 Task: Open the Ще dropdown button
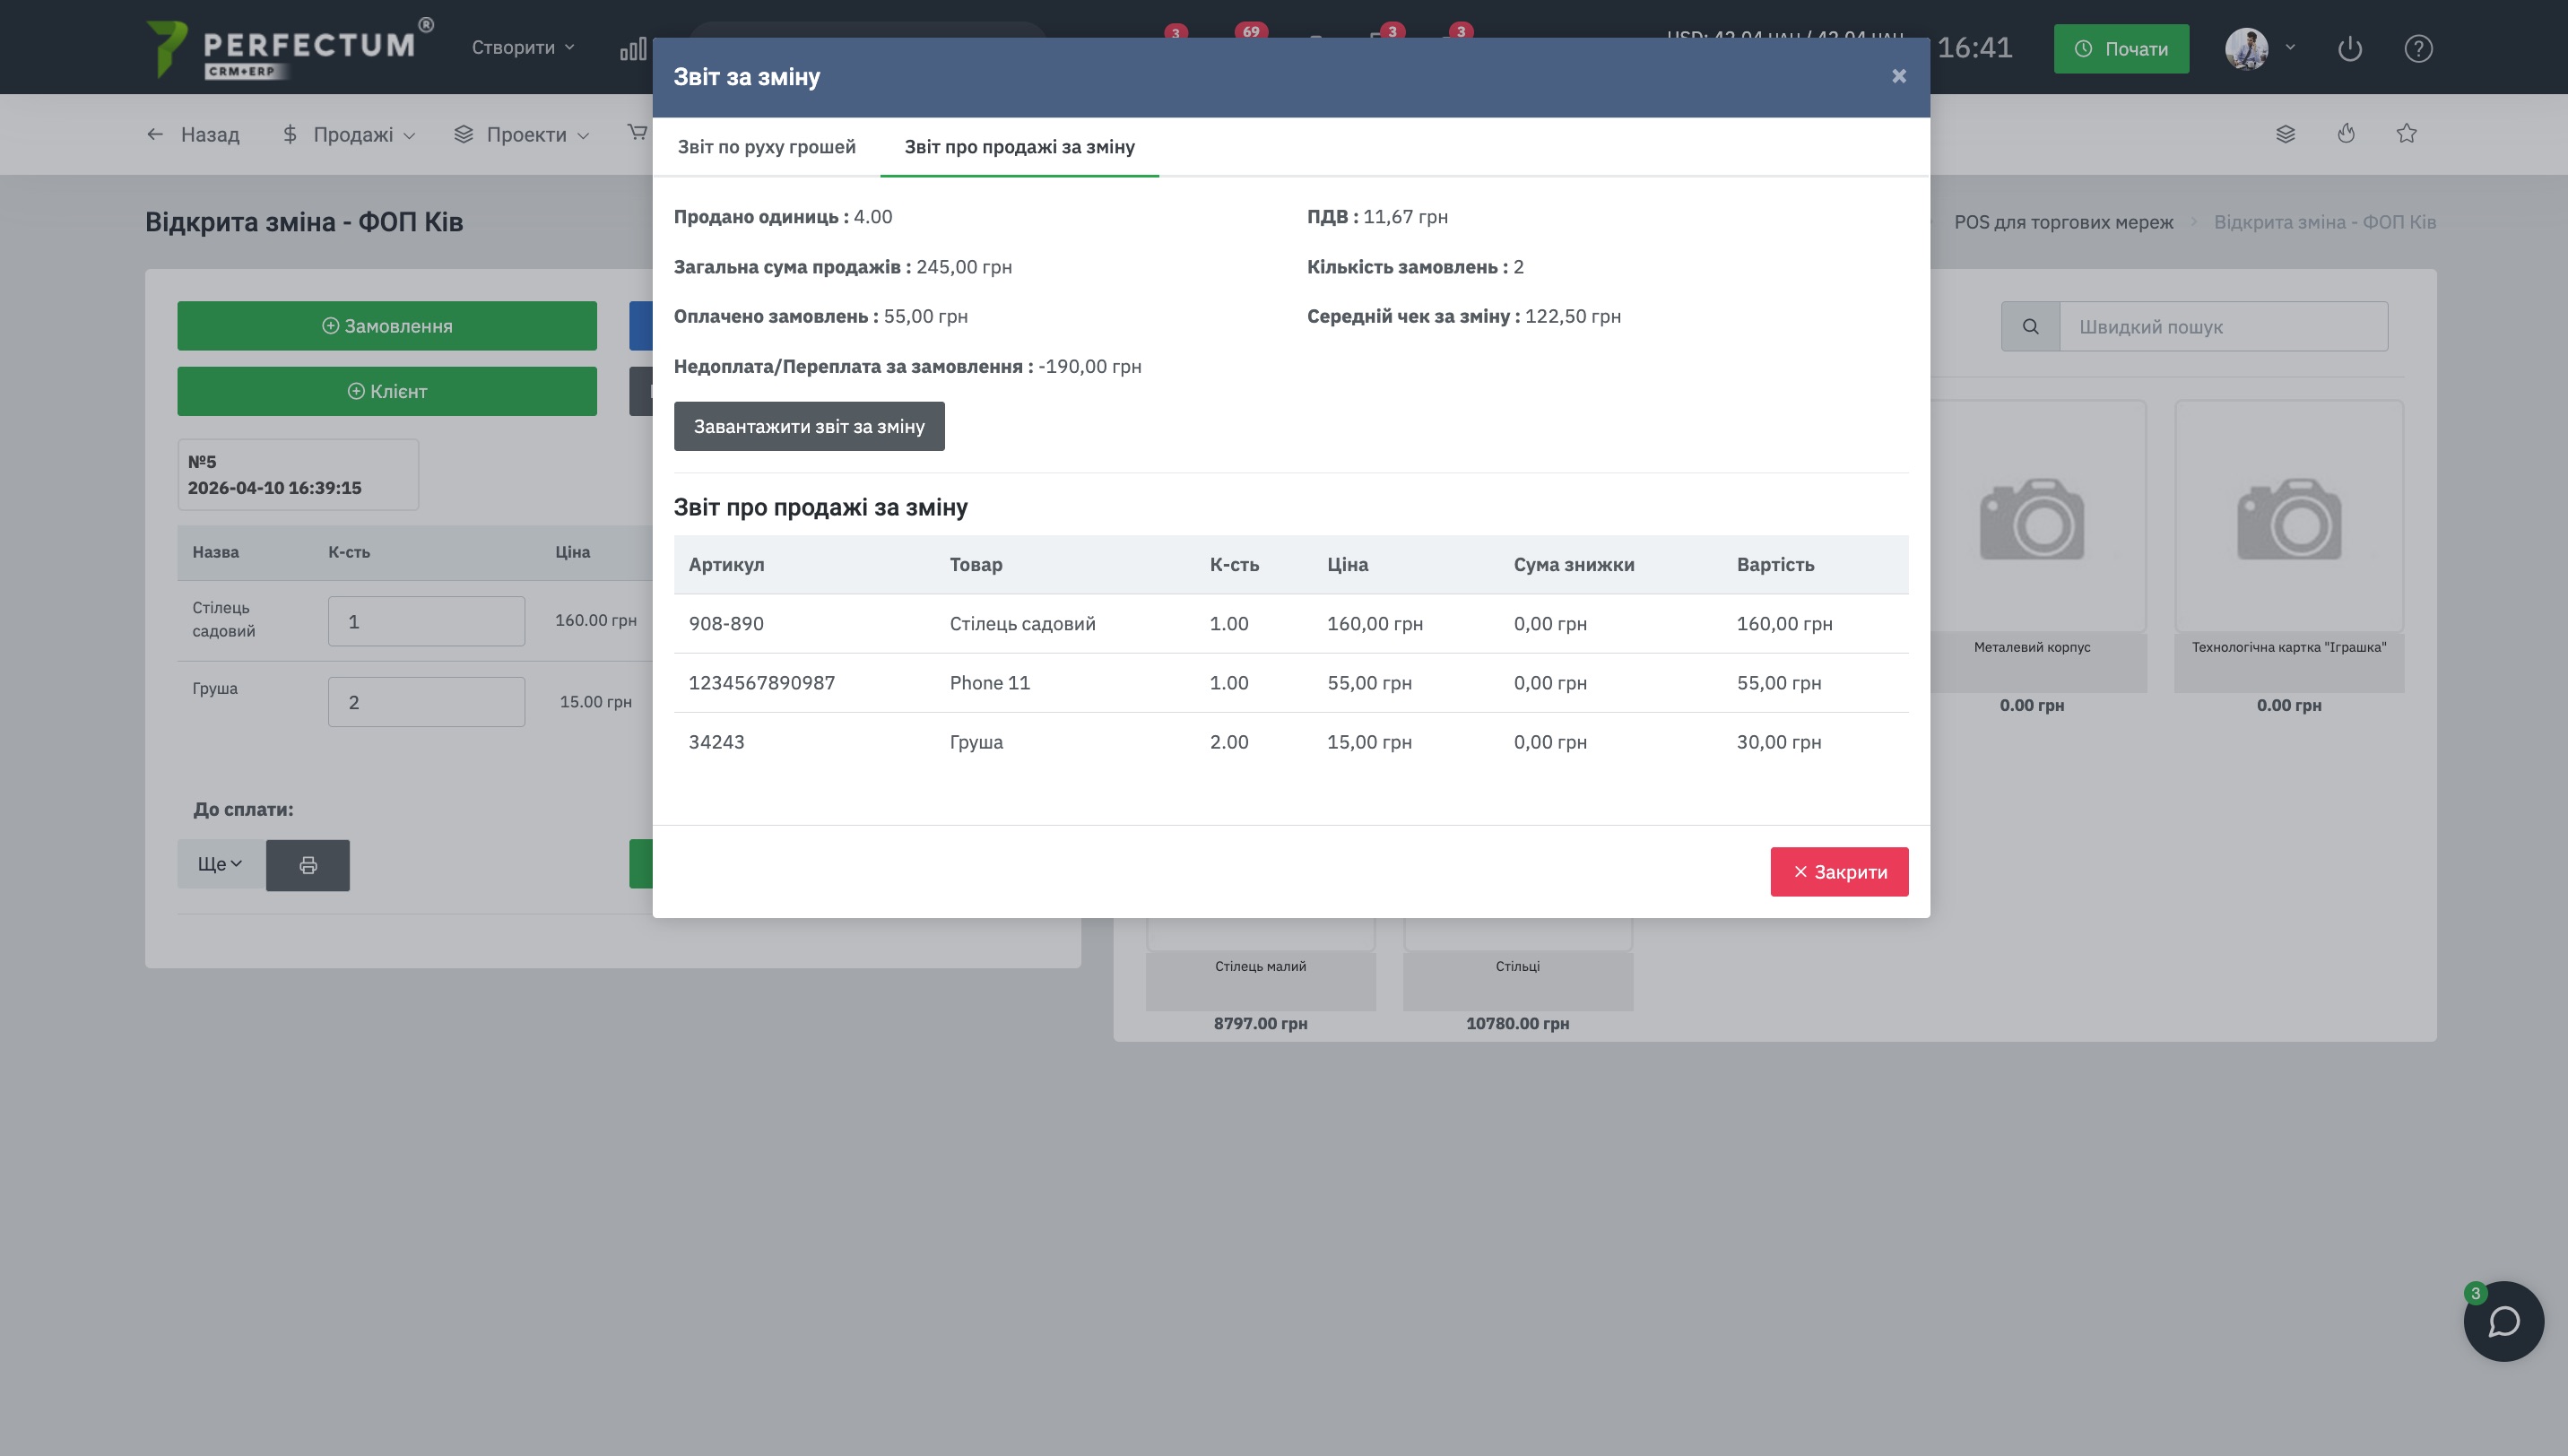(x=220, y=864)
